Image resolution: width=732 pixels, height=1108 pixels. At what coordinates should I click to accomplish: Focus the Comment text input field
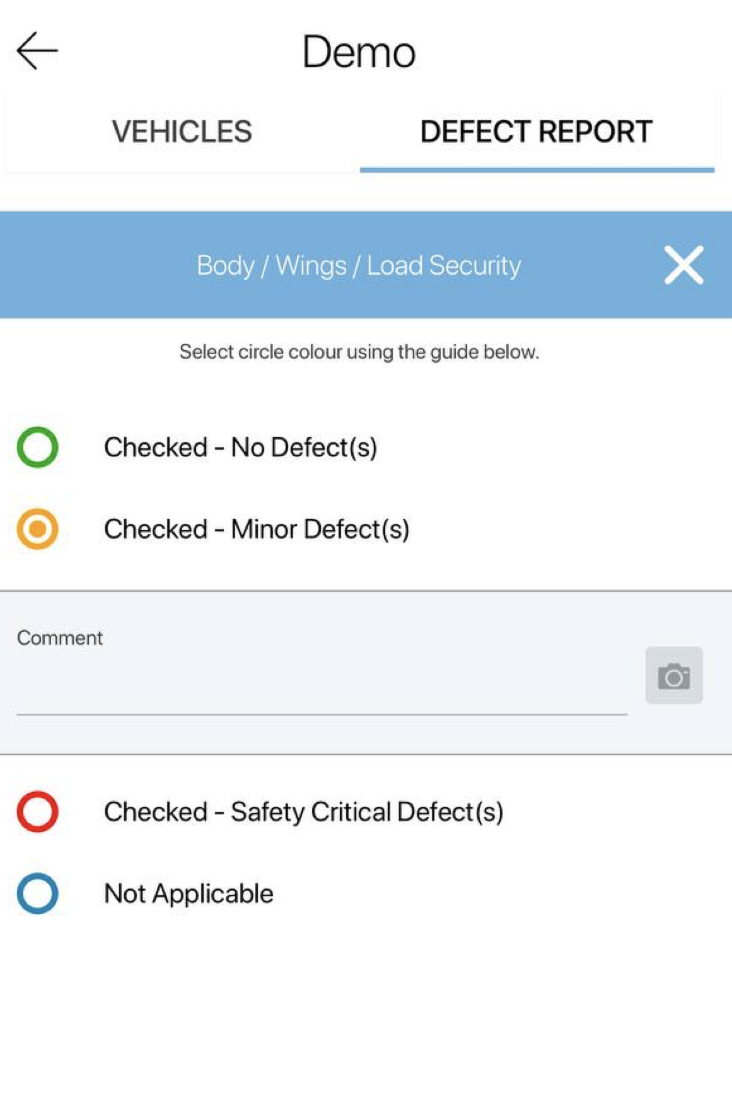coord(320,692)
